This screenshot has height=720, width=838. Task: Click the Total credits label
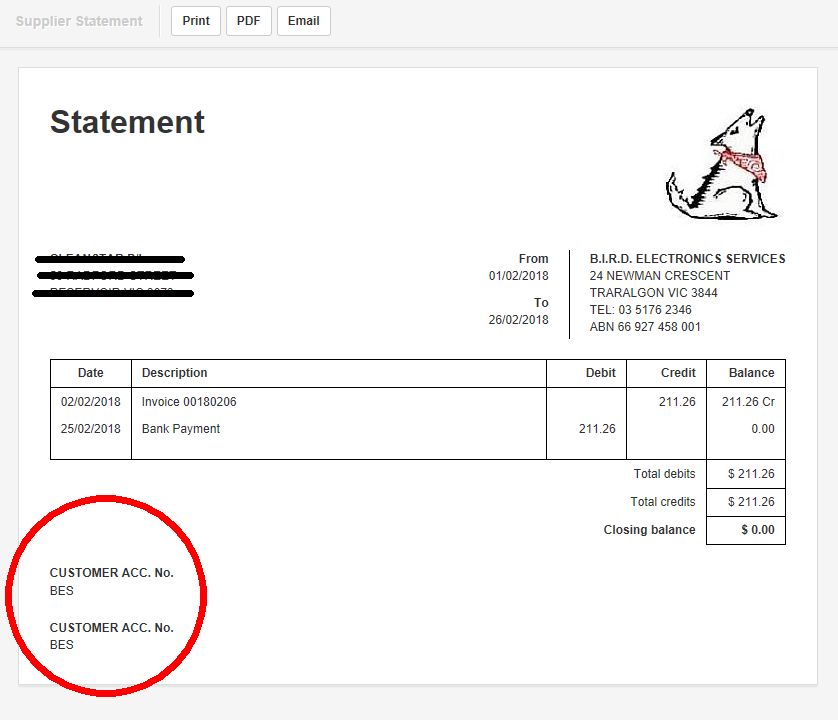coord(663,502)
